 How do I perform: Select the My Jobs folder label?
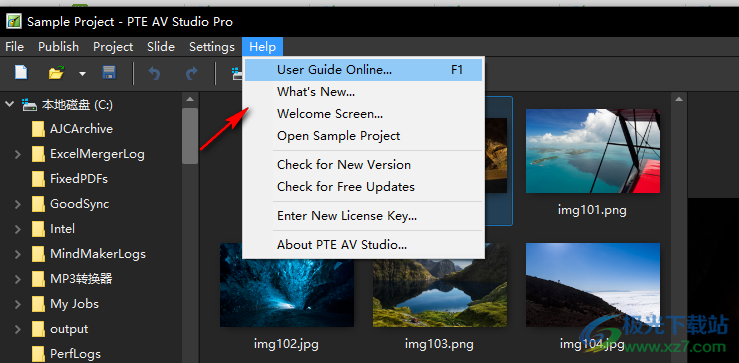click(74, 304)
